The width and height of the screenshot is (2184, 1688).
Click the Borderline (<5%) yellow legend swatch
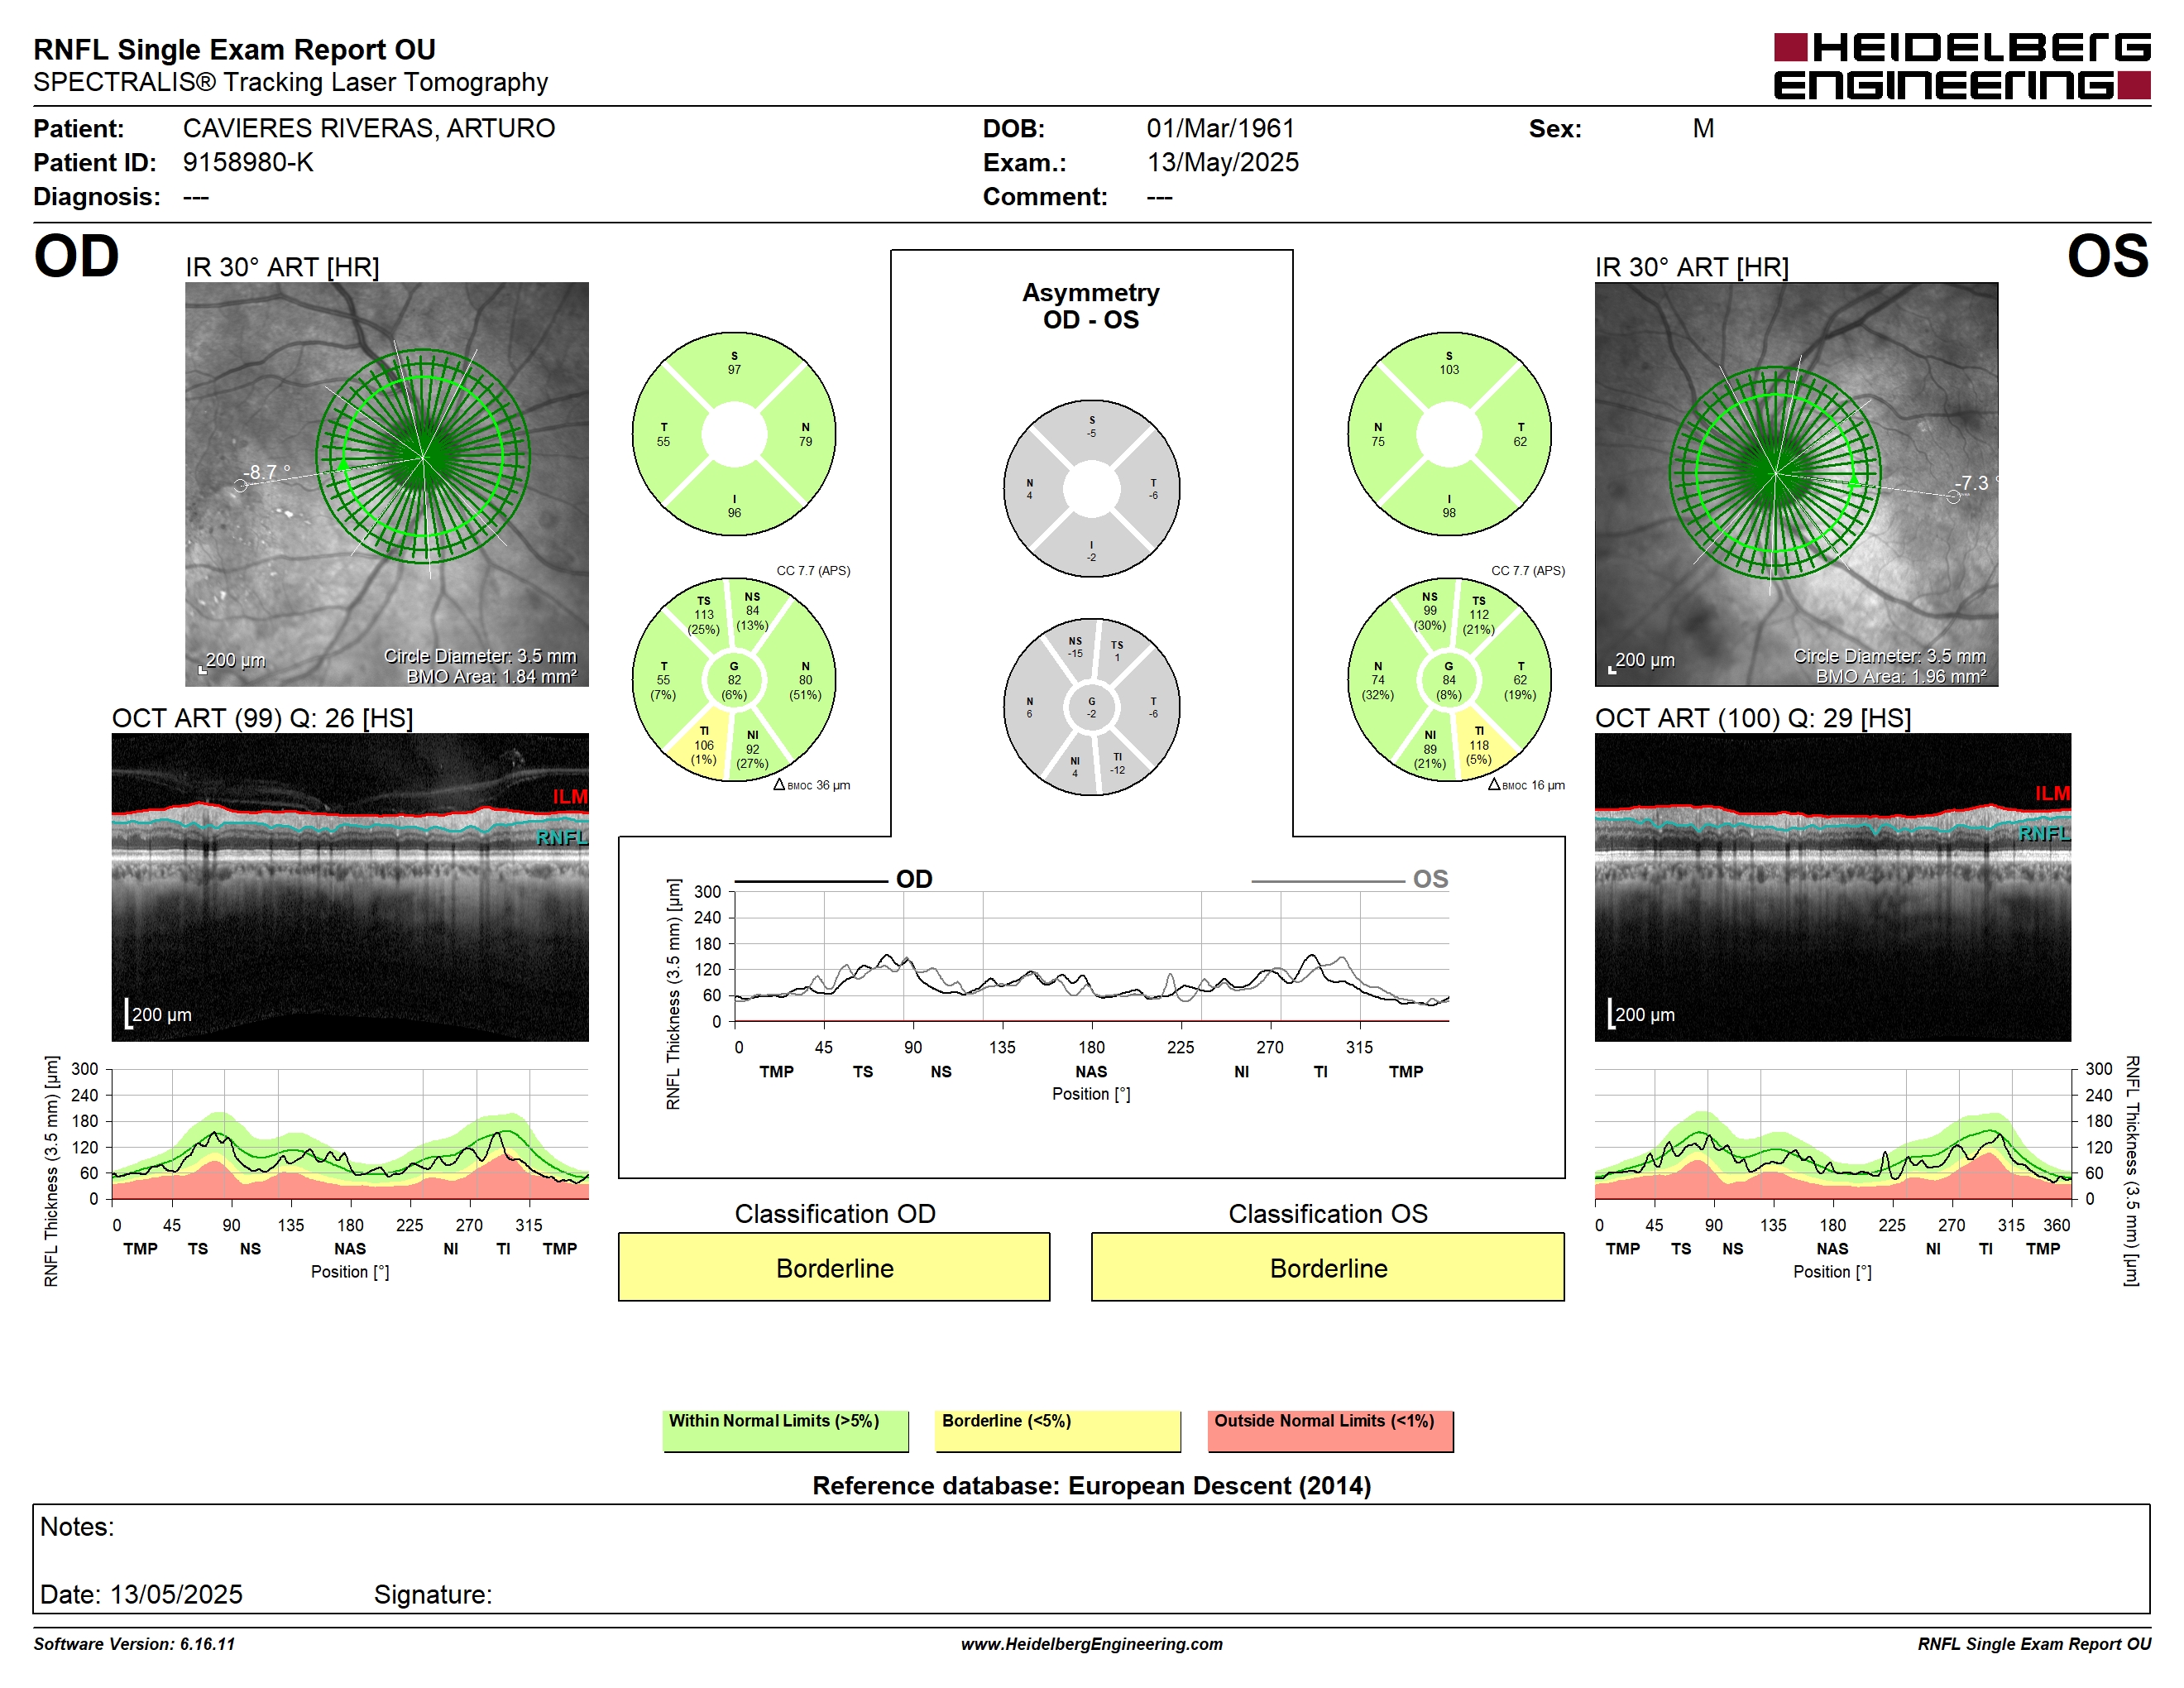[1058, 1431]
